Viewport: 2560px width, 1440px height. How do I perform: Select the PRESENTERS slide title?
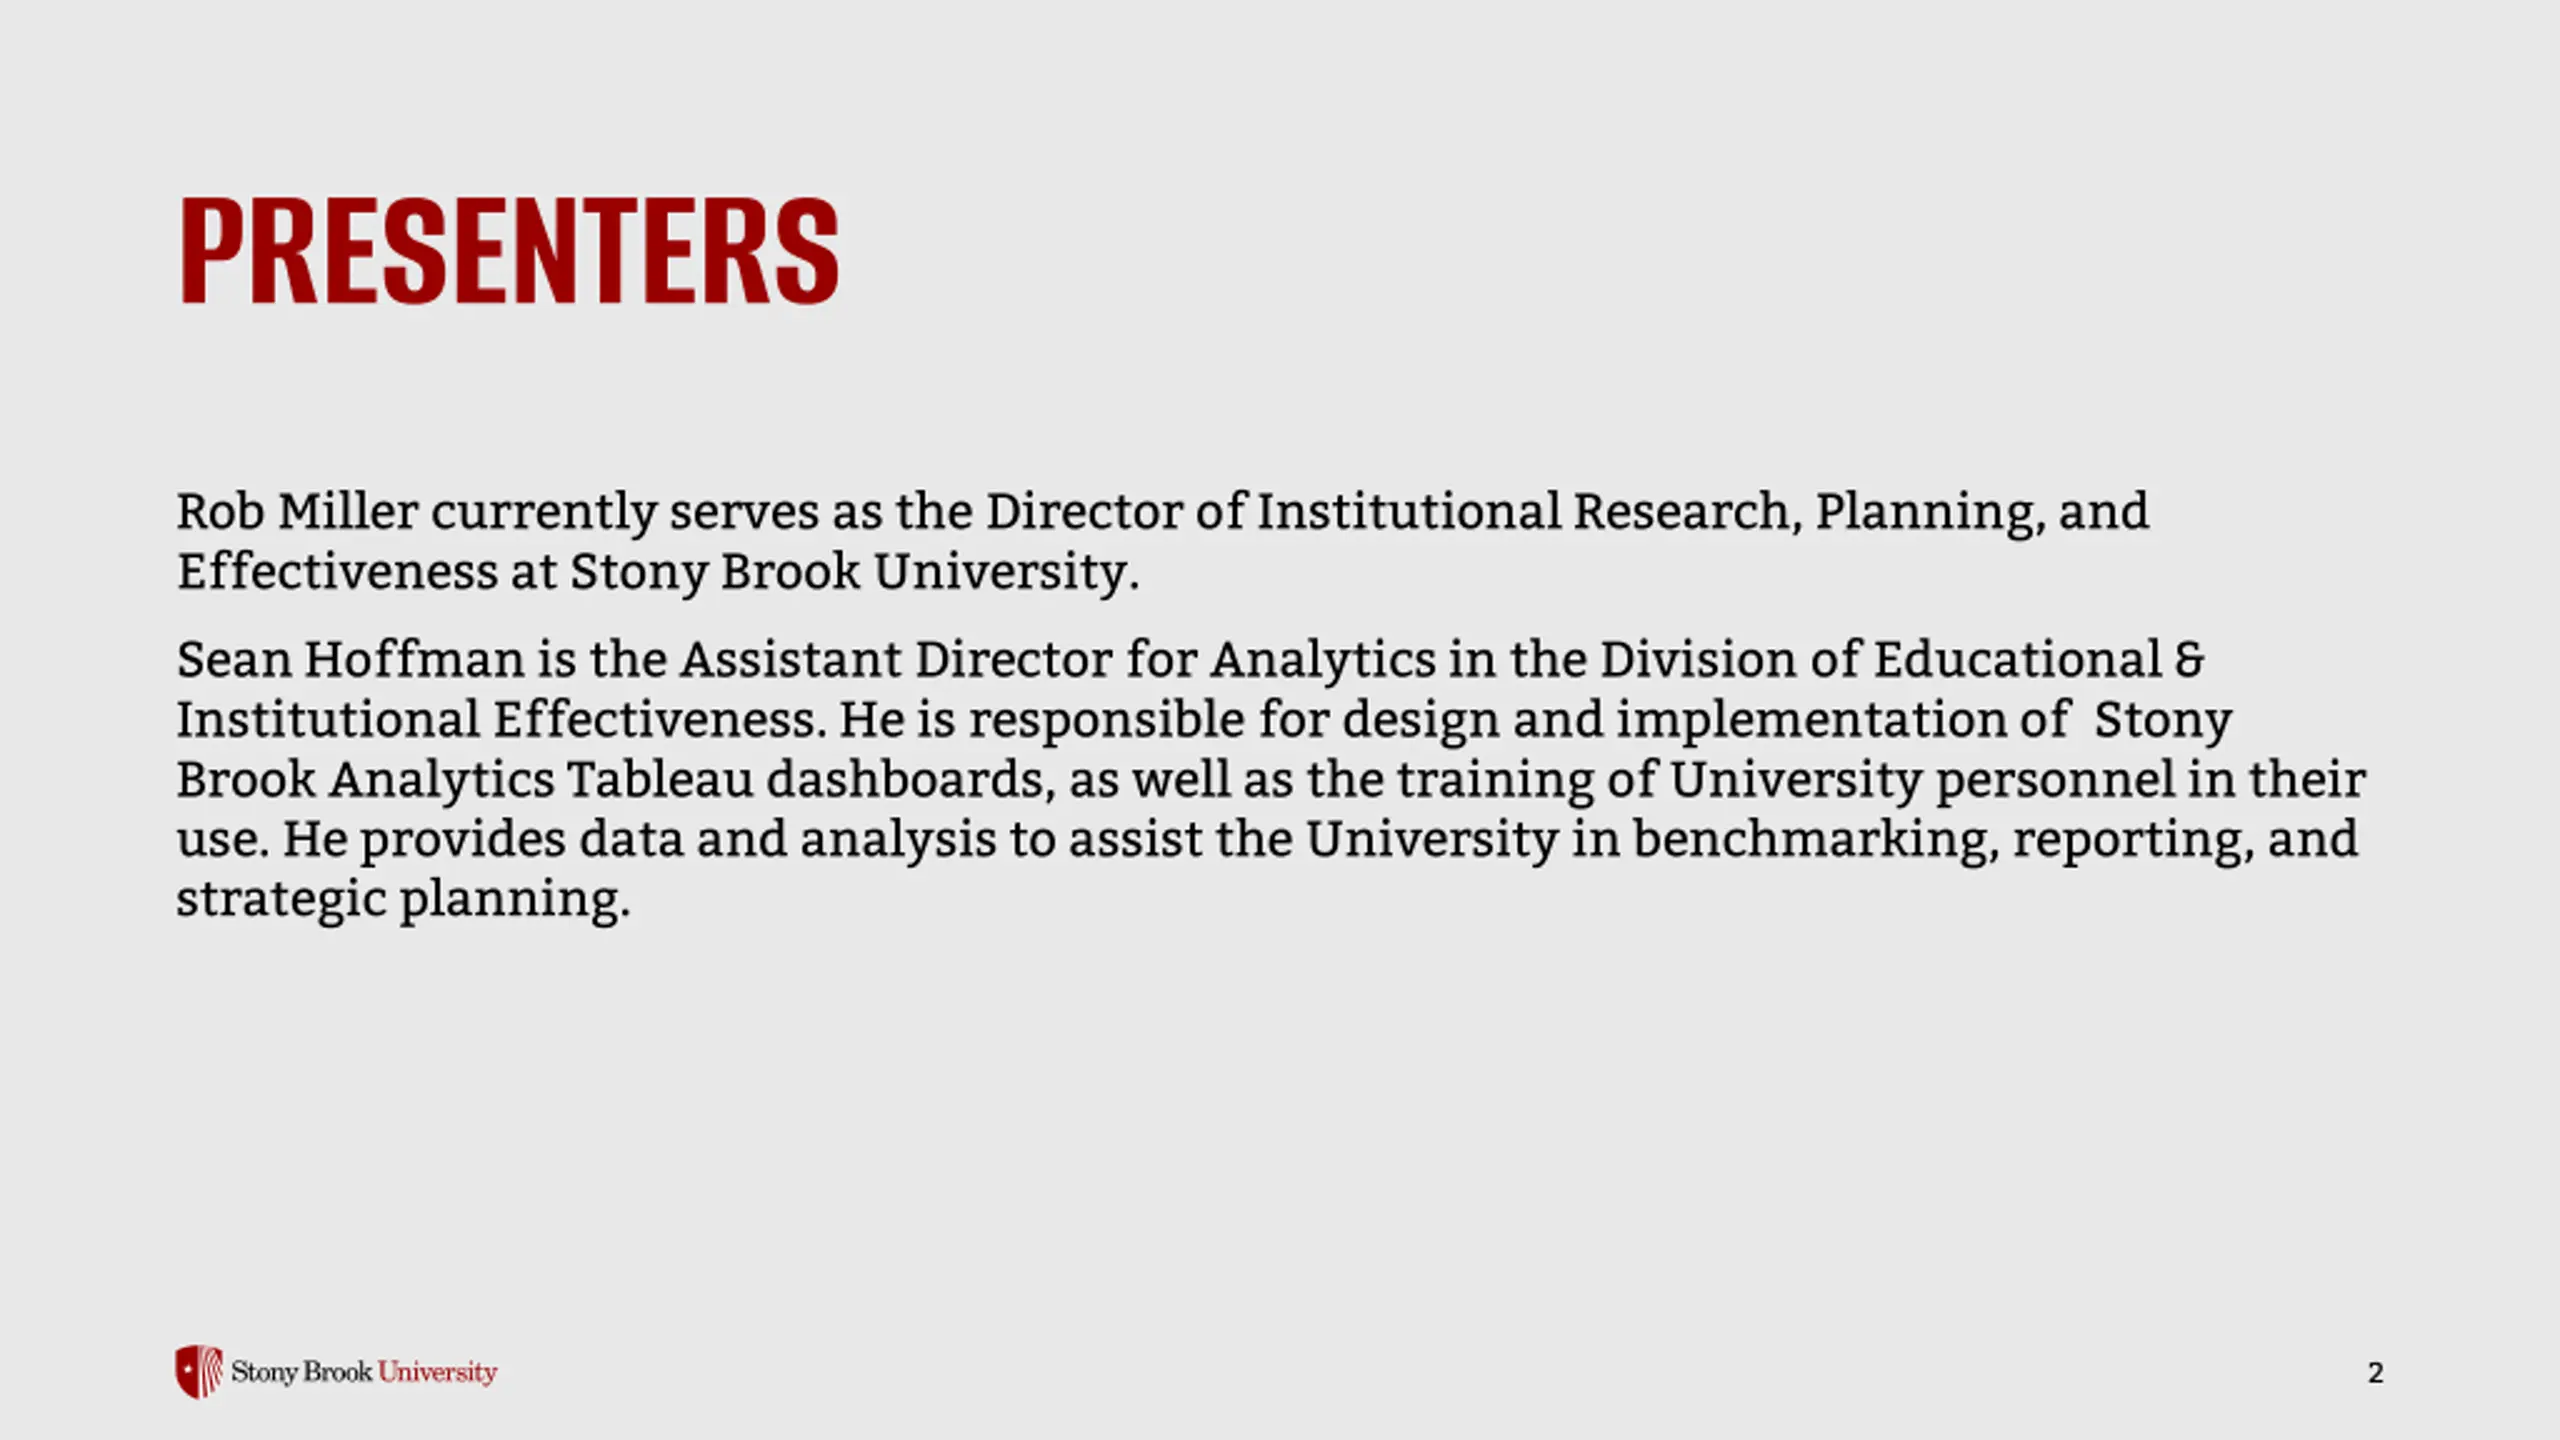point(508,250)
